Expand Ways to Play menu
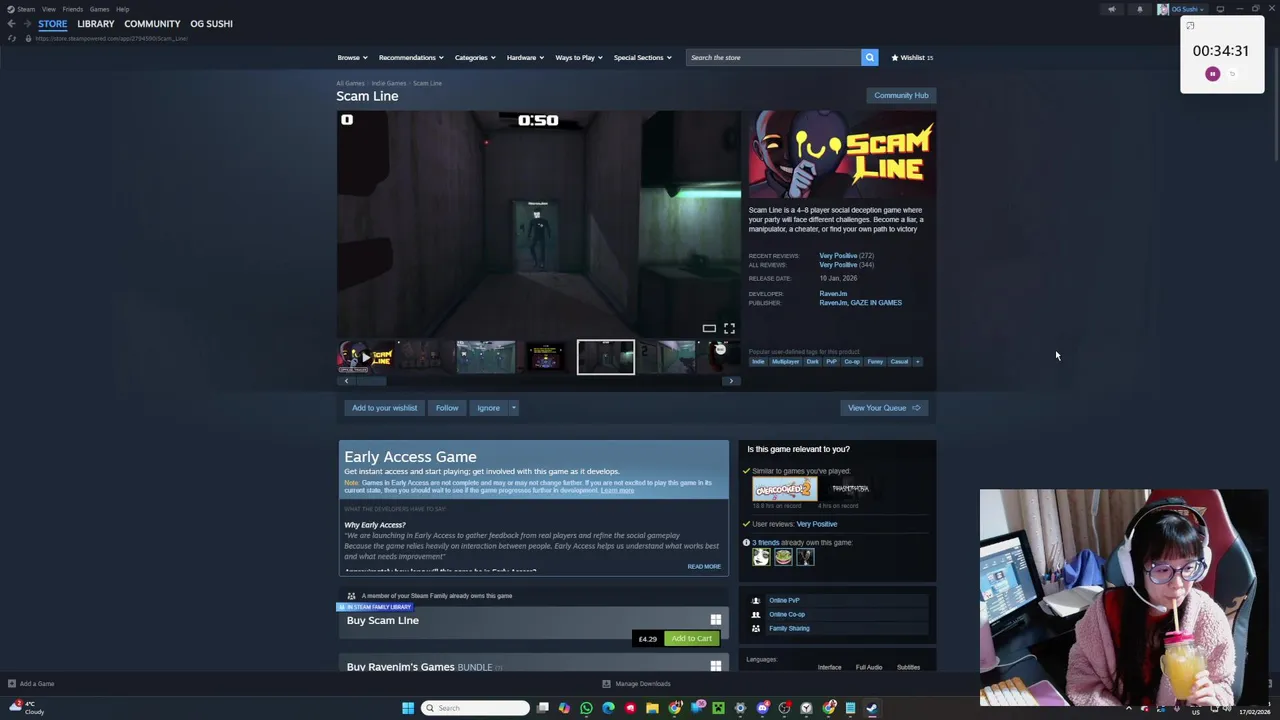1280x720 pixels. tap(579, 57)
